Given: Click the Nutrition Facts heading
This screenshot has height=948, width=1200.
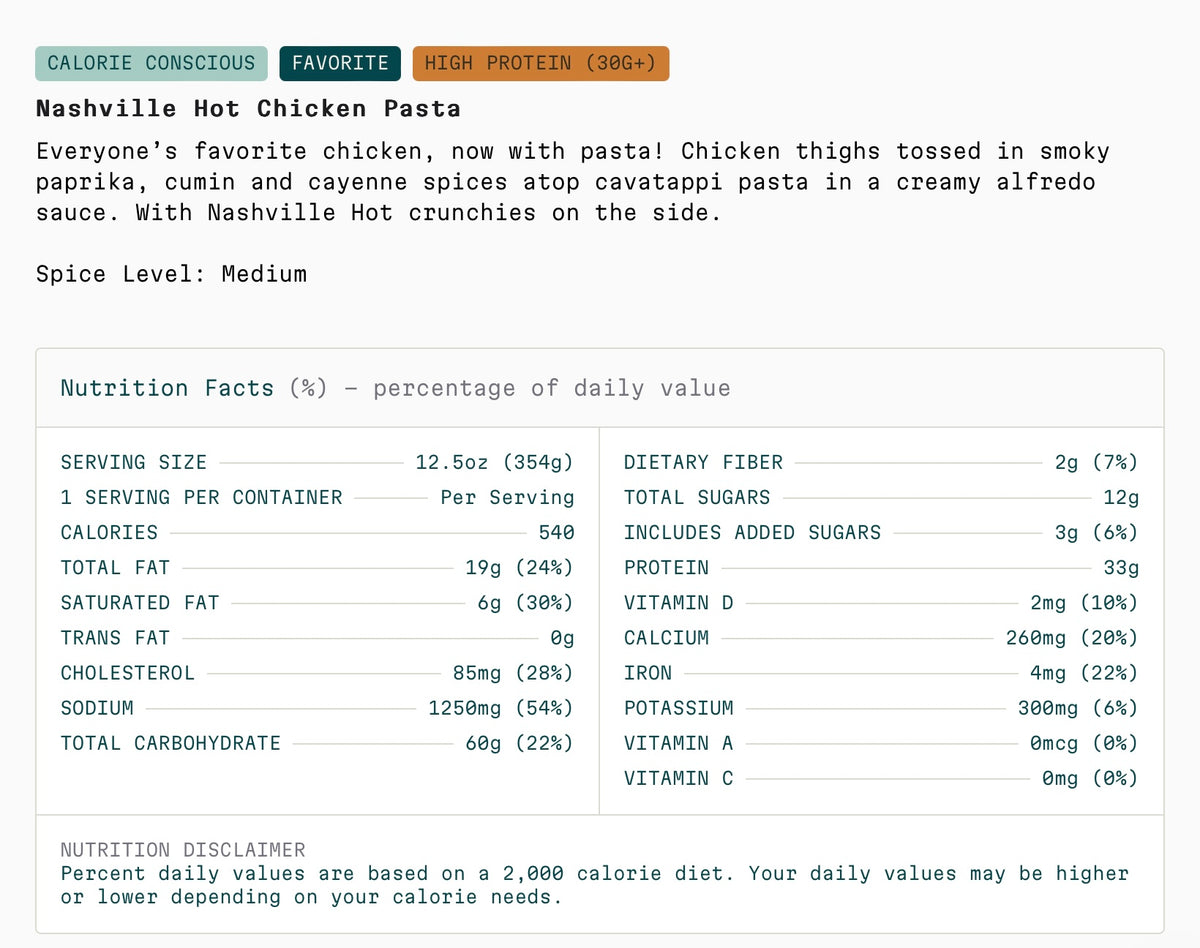Looking at the screenshot, I should [x=167, y=388].
